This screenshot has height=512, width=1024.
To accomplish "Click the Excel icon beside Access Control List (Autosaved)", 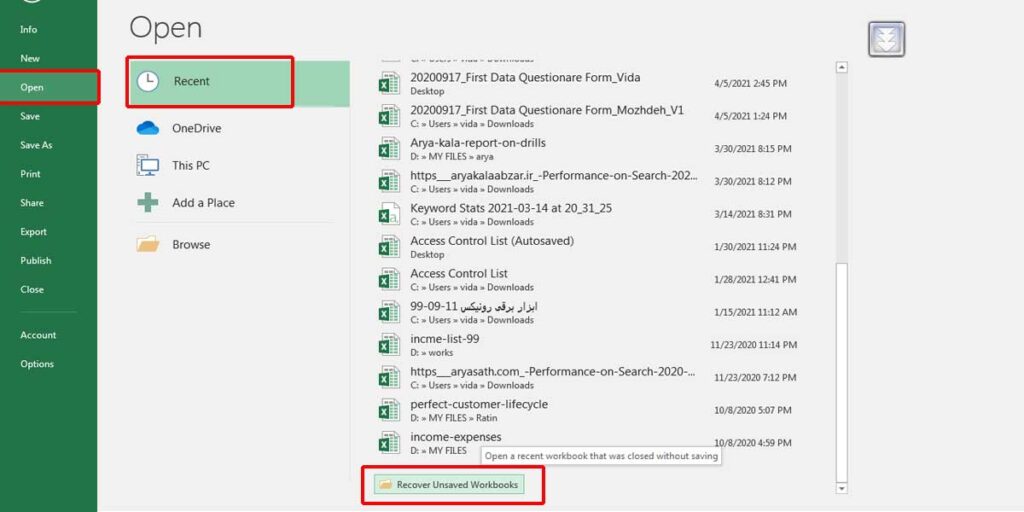I will [x=389, y=247].
